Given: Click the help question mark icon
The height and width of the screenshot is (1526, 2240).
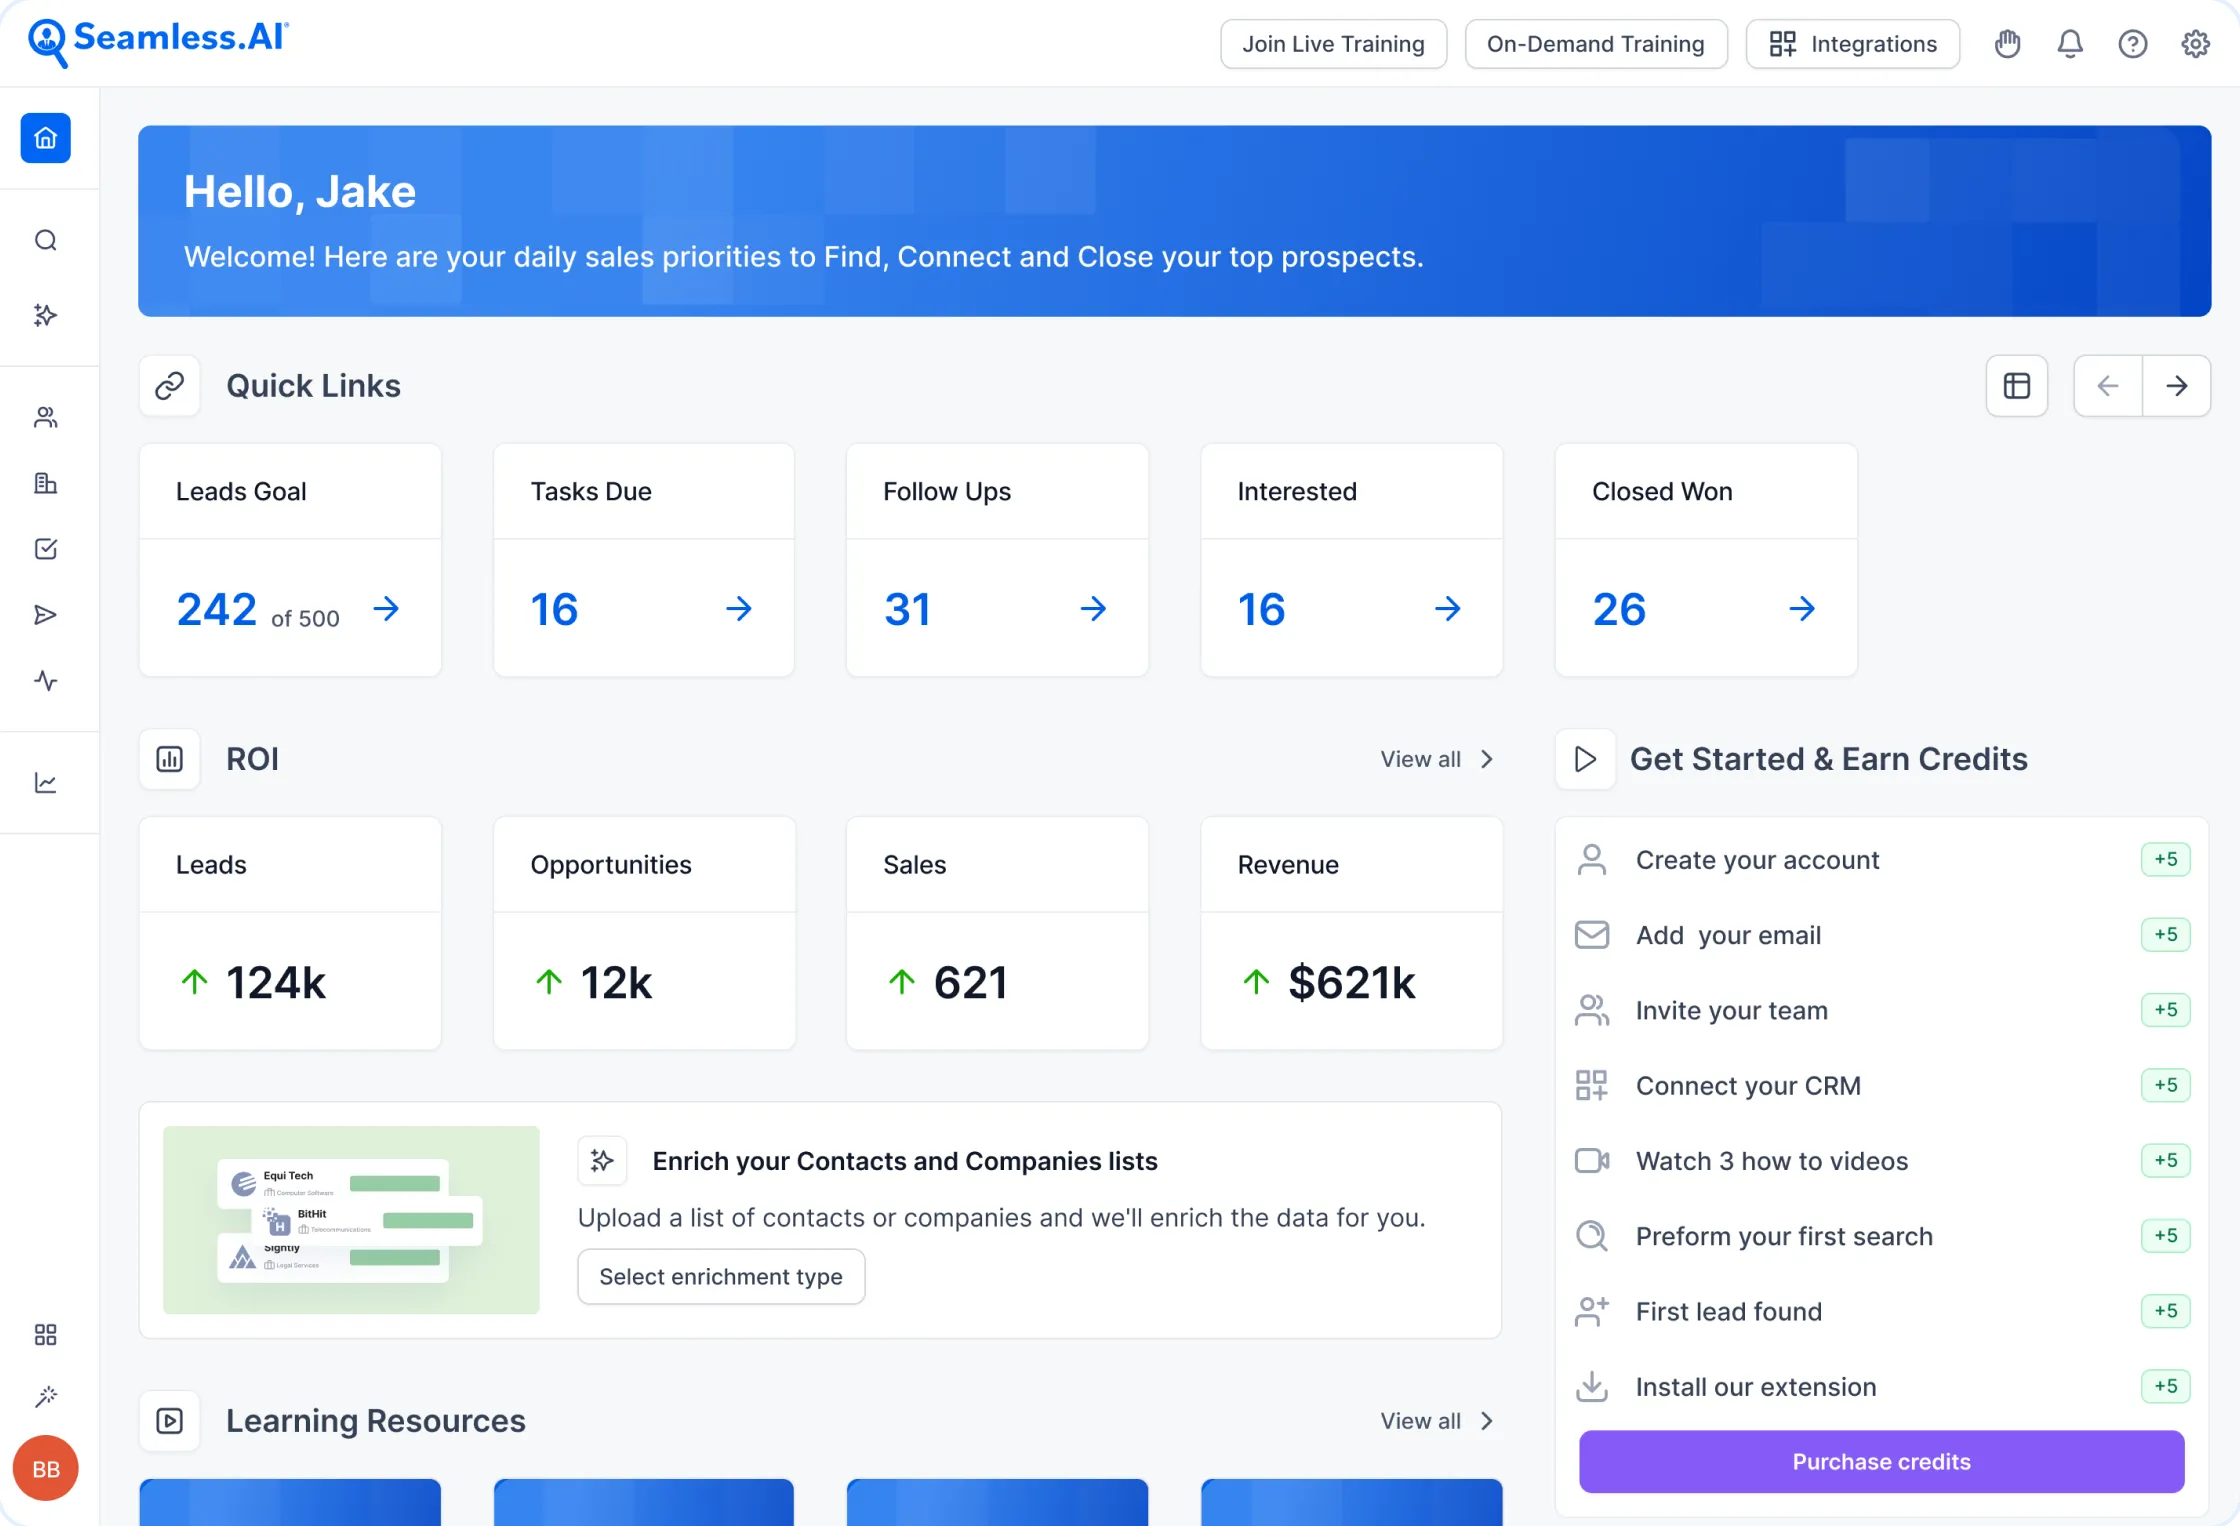Looking at the screenshot, I should click(x=2133, y=43).
